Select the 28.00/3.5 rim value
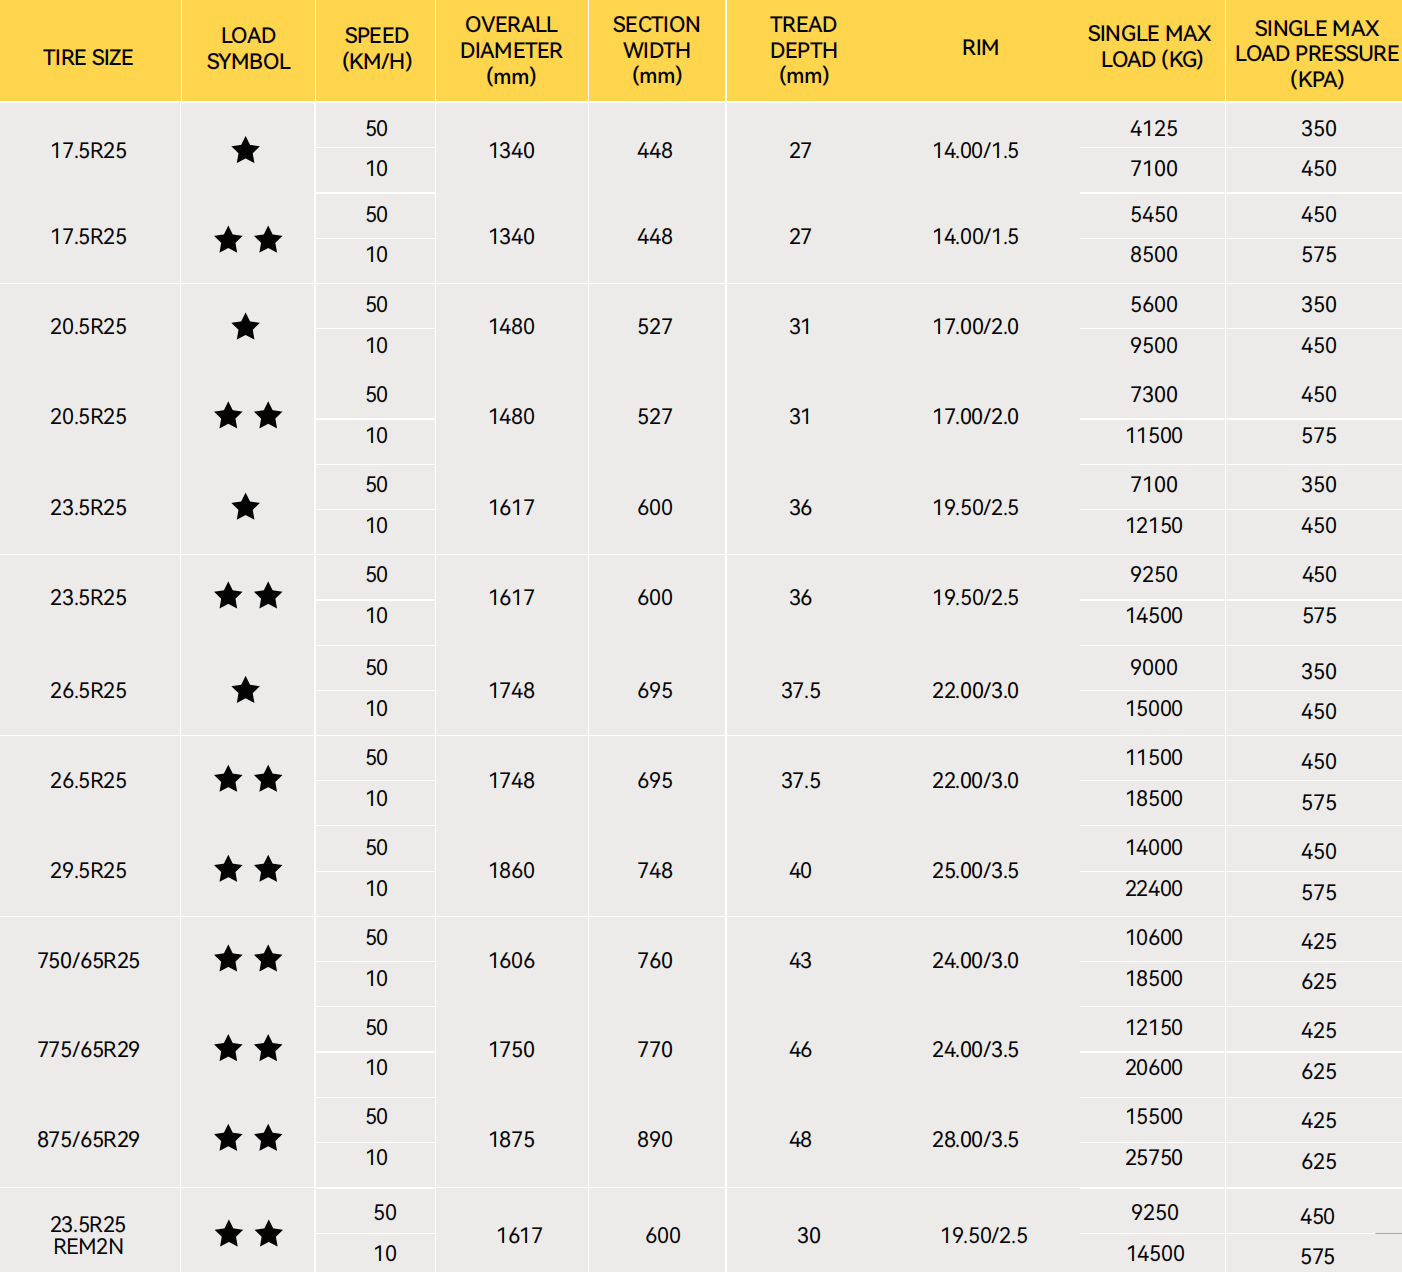Screen dimensions: 1402x1272 [975, 1139]
